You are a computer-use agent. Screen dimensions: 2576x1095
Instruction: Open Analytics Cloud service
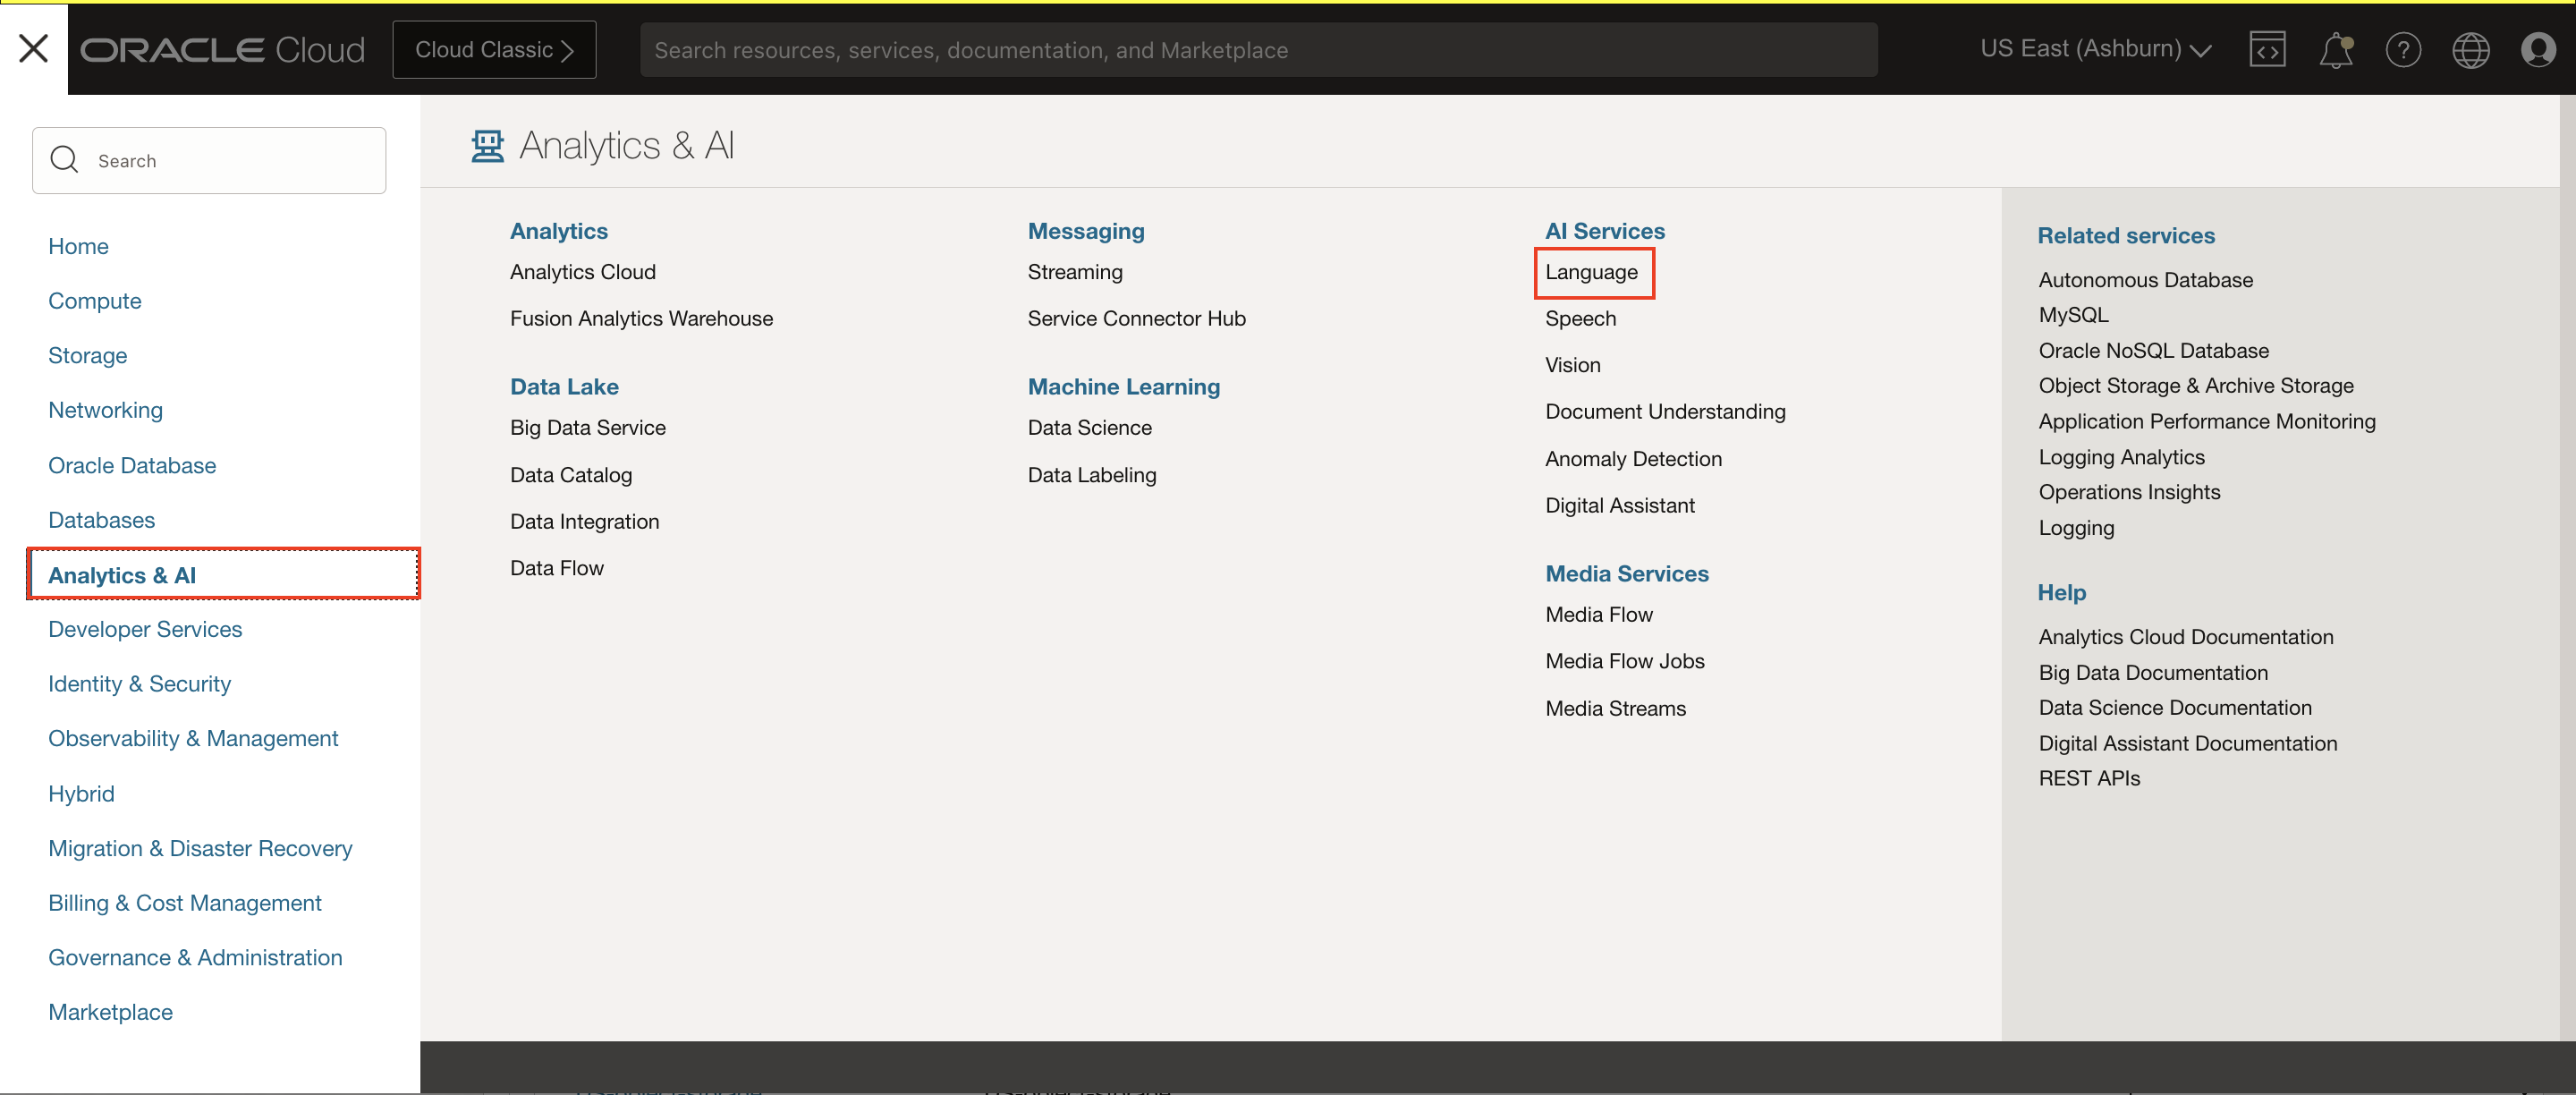click(583, 272)
